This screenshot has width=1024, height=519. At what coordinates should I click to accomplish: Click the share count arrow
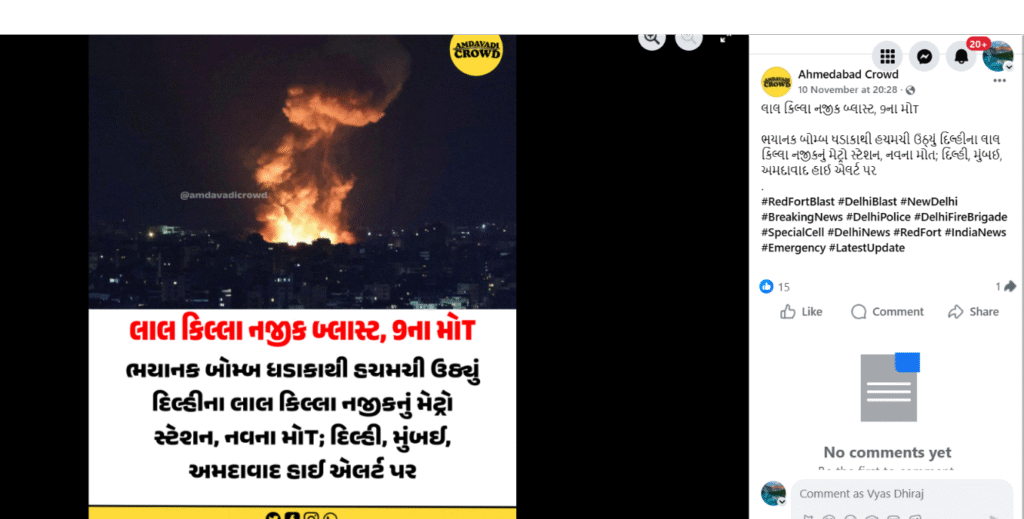point(1005,287)
